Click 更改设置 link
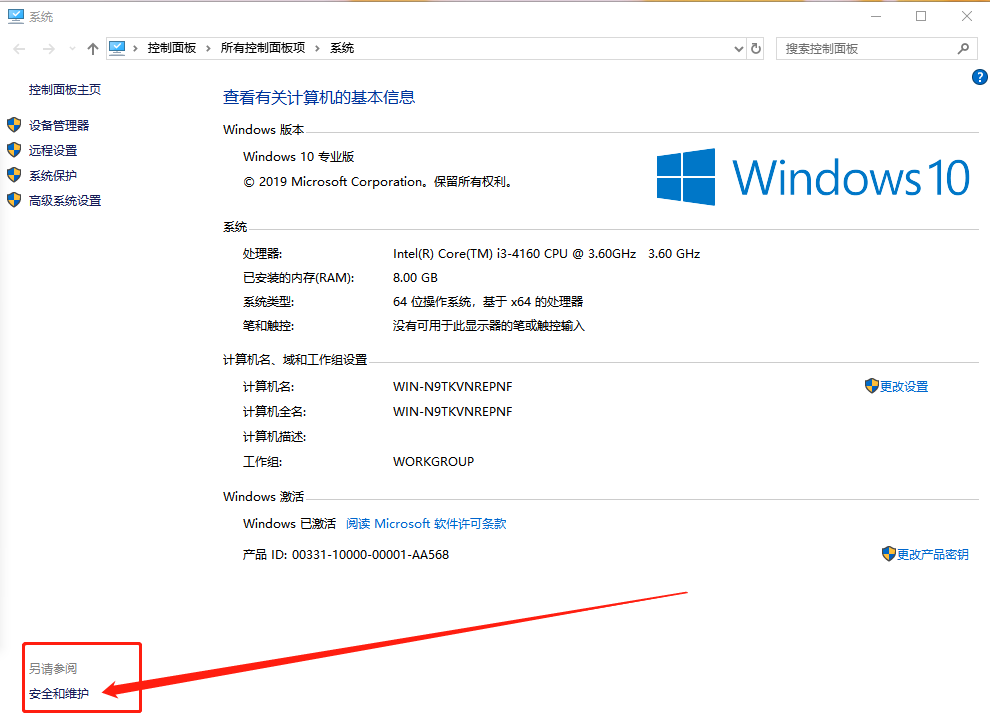 click(x=904, y=386)
